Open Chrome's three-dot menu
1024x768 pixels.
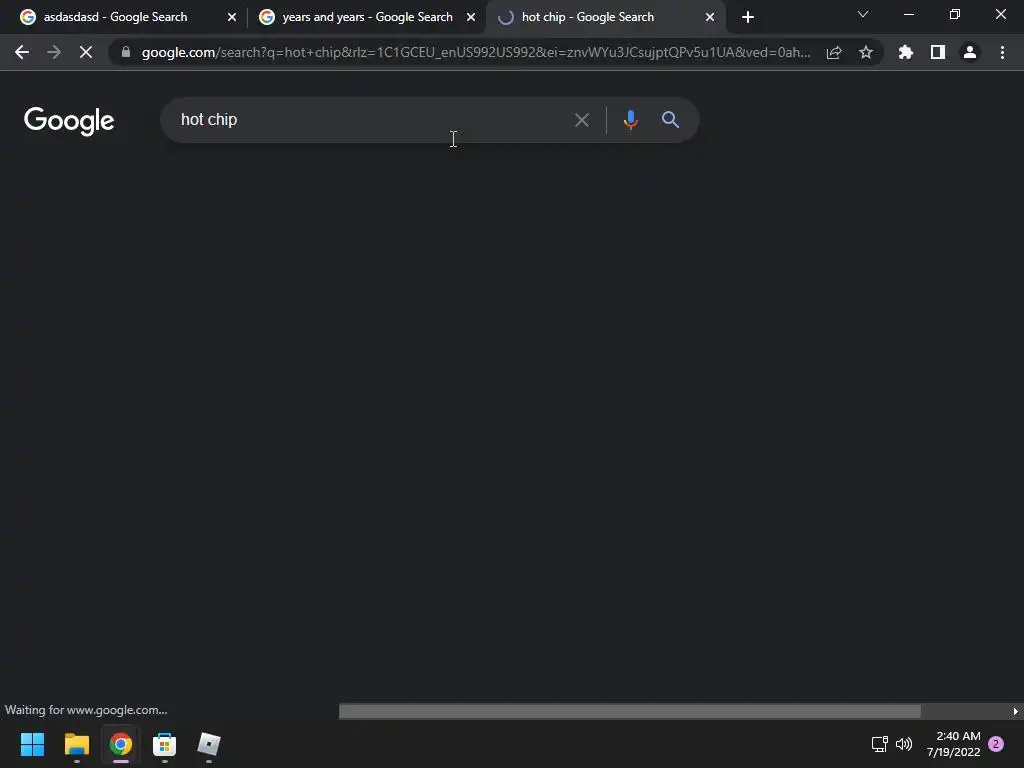(x=1002, y=52)
